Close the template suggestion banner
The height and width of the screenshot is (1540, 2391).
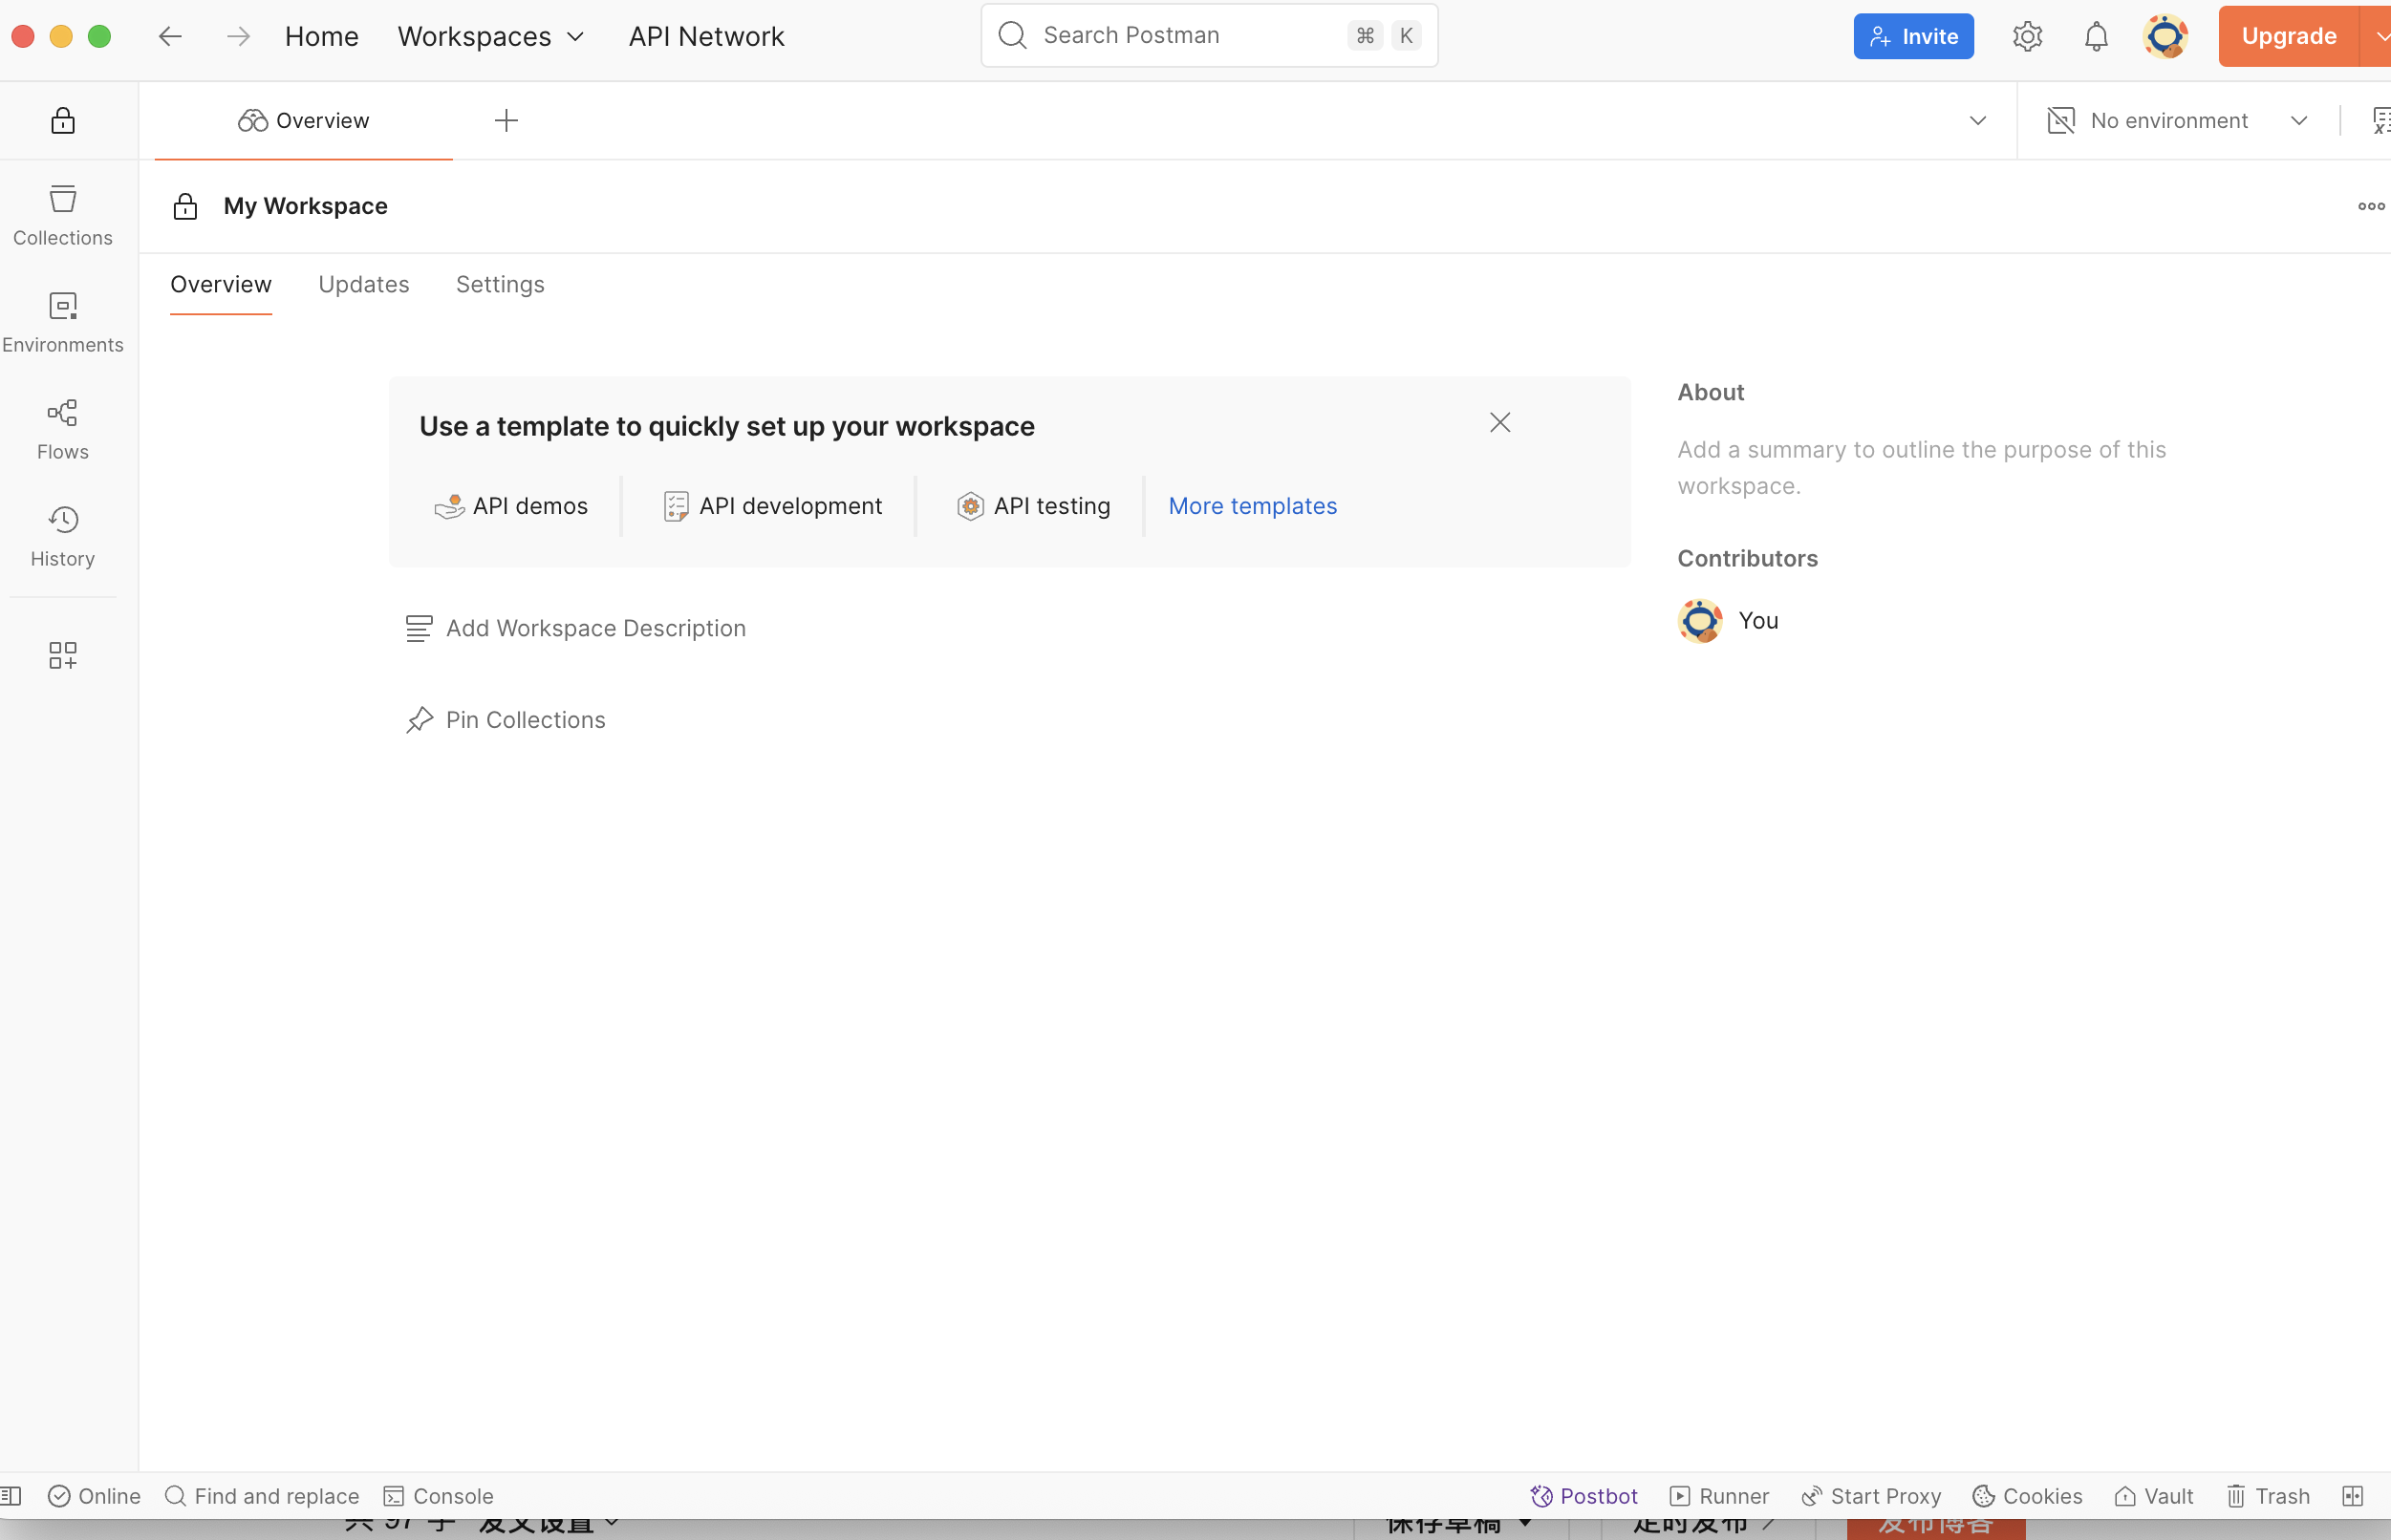(x=1499, y=423)
